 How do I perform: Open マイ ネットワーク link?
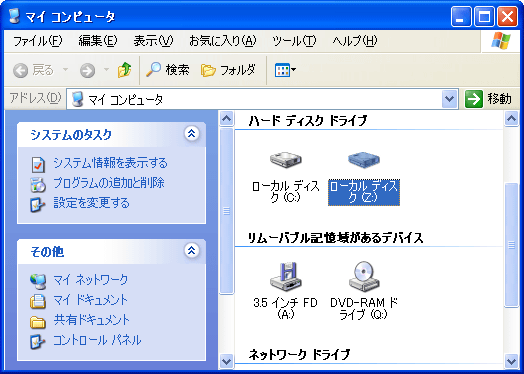91,280
